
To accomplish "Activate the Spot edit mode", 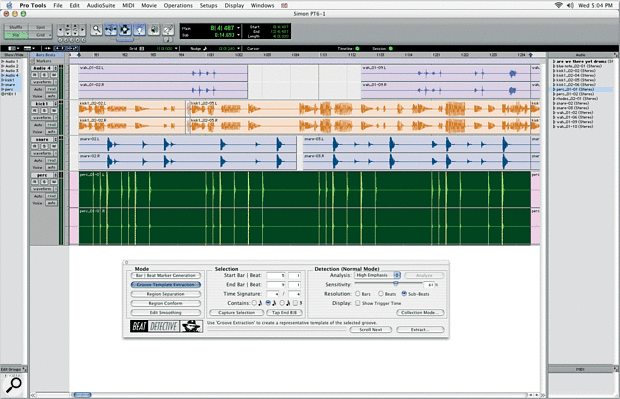I will [40, 27].
